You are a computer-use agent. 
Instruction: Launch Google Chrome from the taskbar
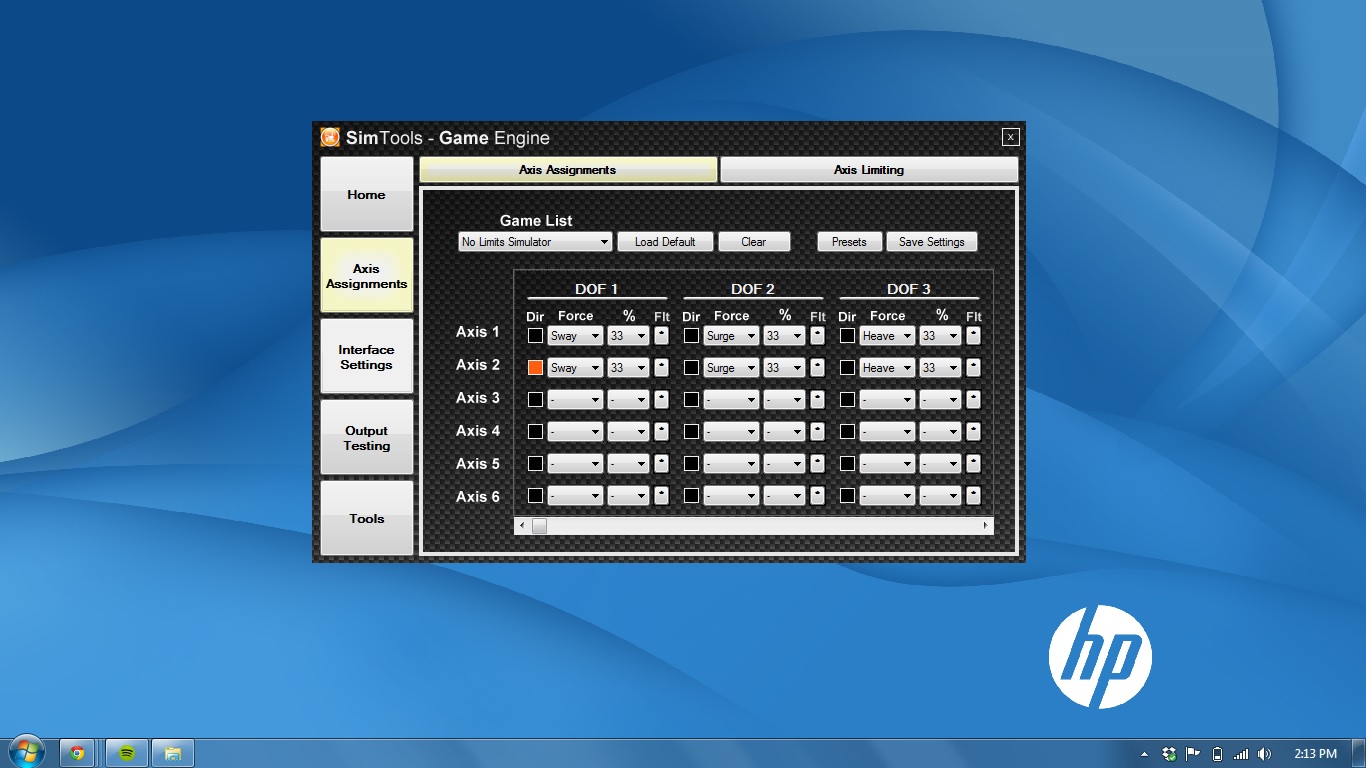pos(78,753)
